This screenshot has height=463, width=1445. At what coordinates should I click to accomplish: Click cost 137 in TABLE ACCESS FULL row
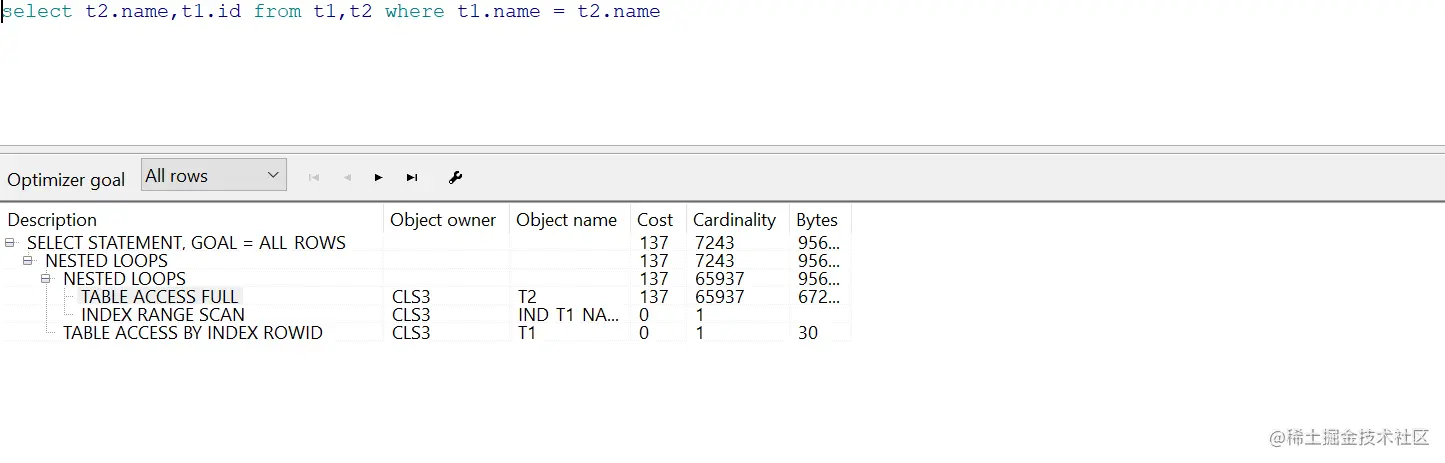654,297
